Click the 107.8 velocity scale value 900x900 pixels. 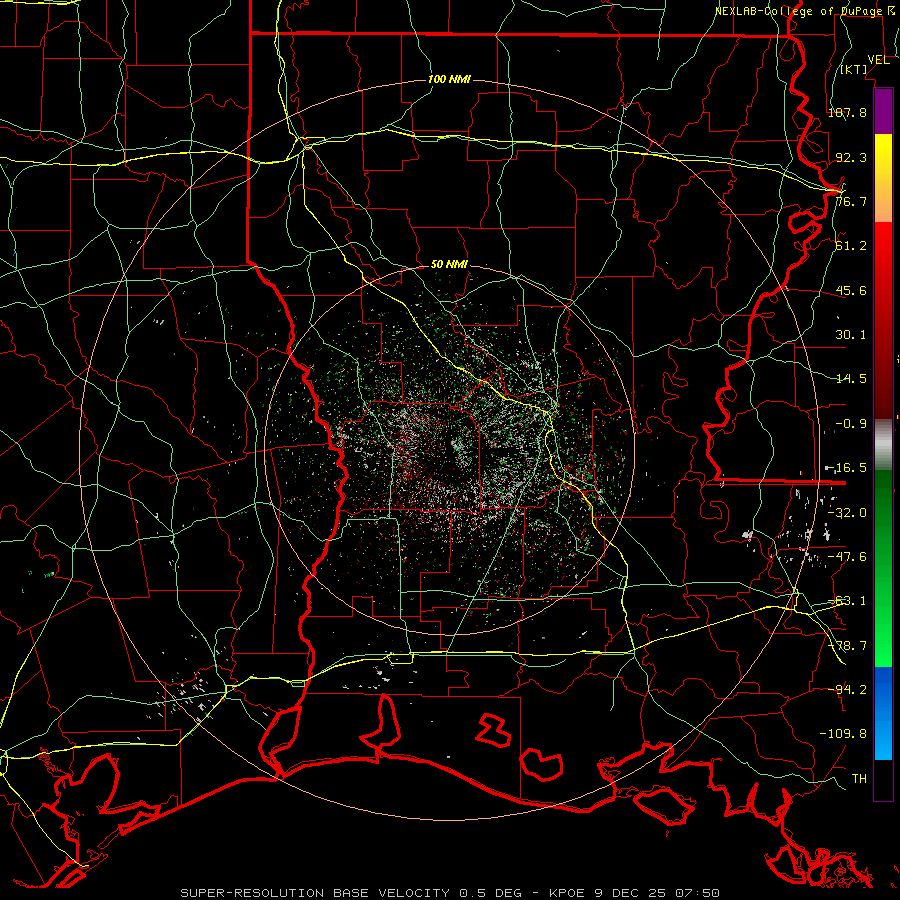[847, 112]
